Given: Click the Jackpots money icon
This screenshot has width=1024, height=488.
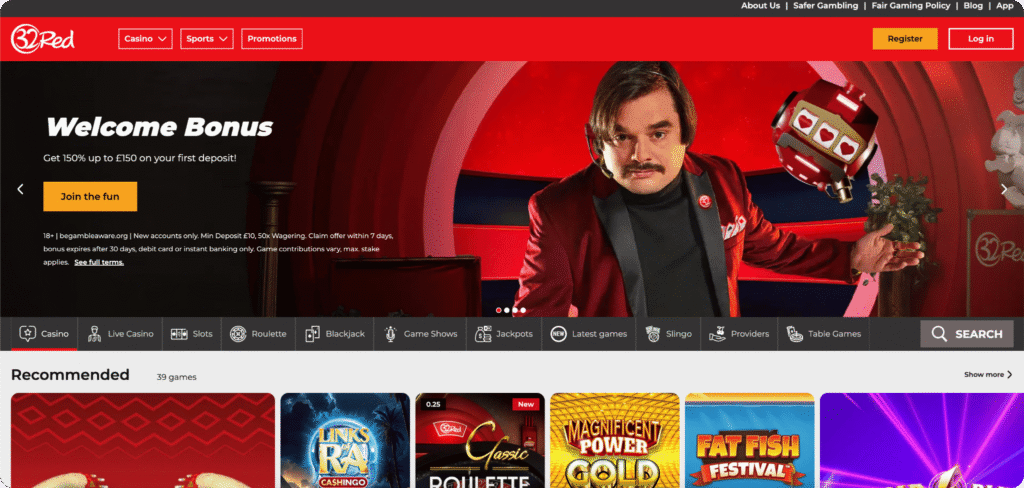Looking at the screenshot, I should pyautogui.click(x=483, y=334).
